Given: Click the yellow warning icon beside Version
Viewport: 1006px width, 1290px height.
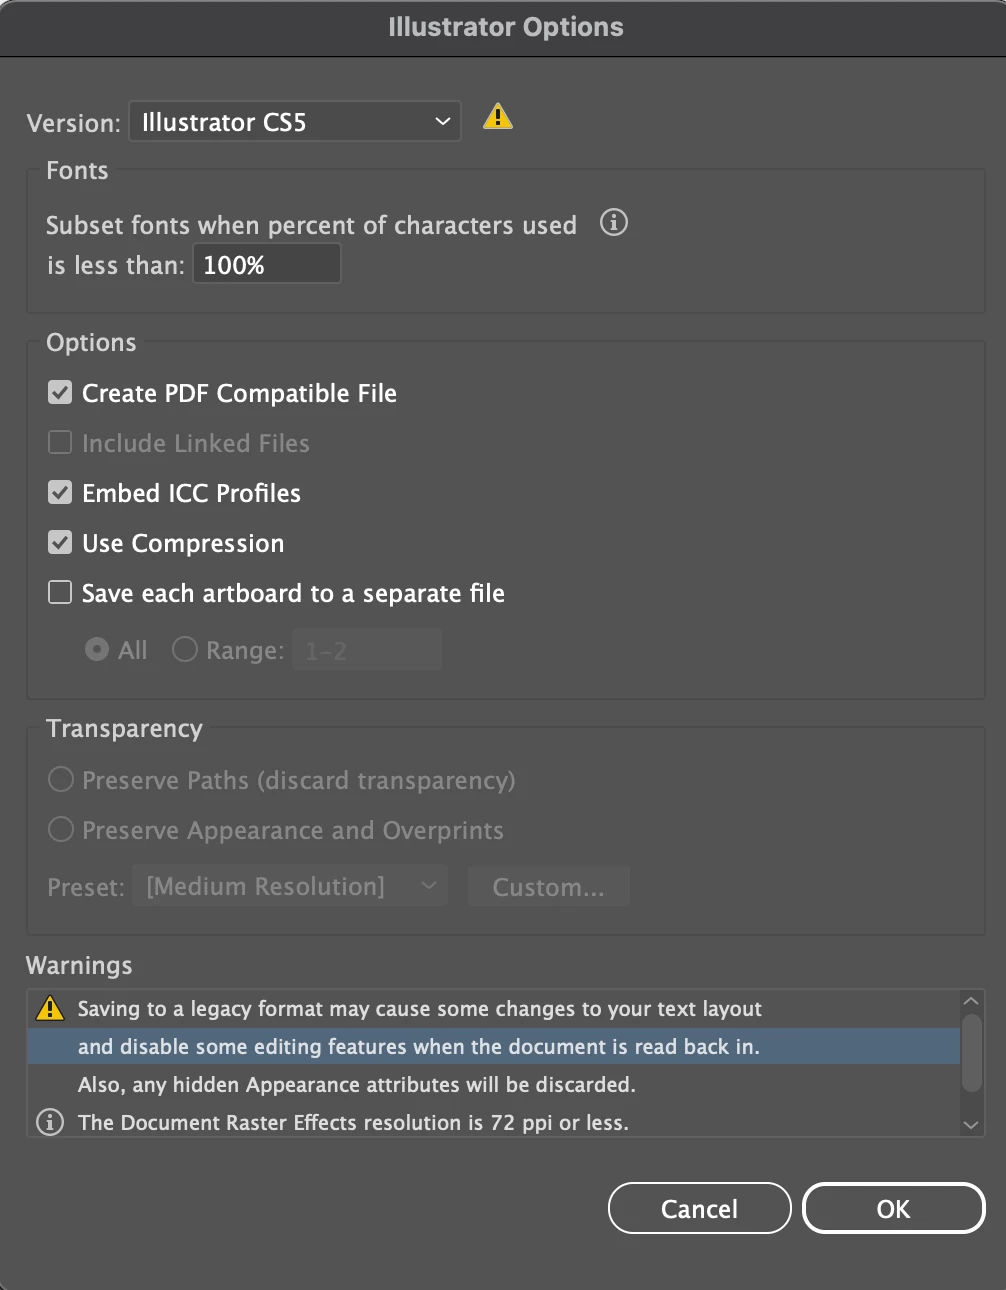Looking at the screenshot, I should click(497, 118).
